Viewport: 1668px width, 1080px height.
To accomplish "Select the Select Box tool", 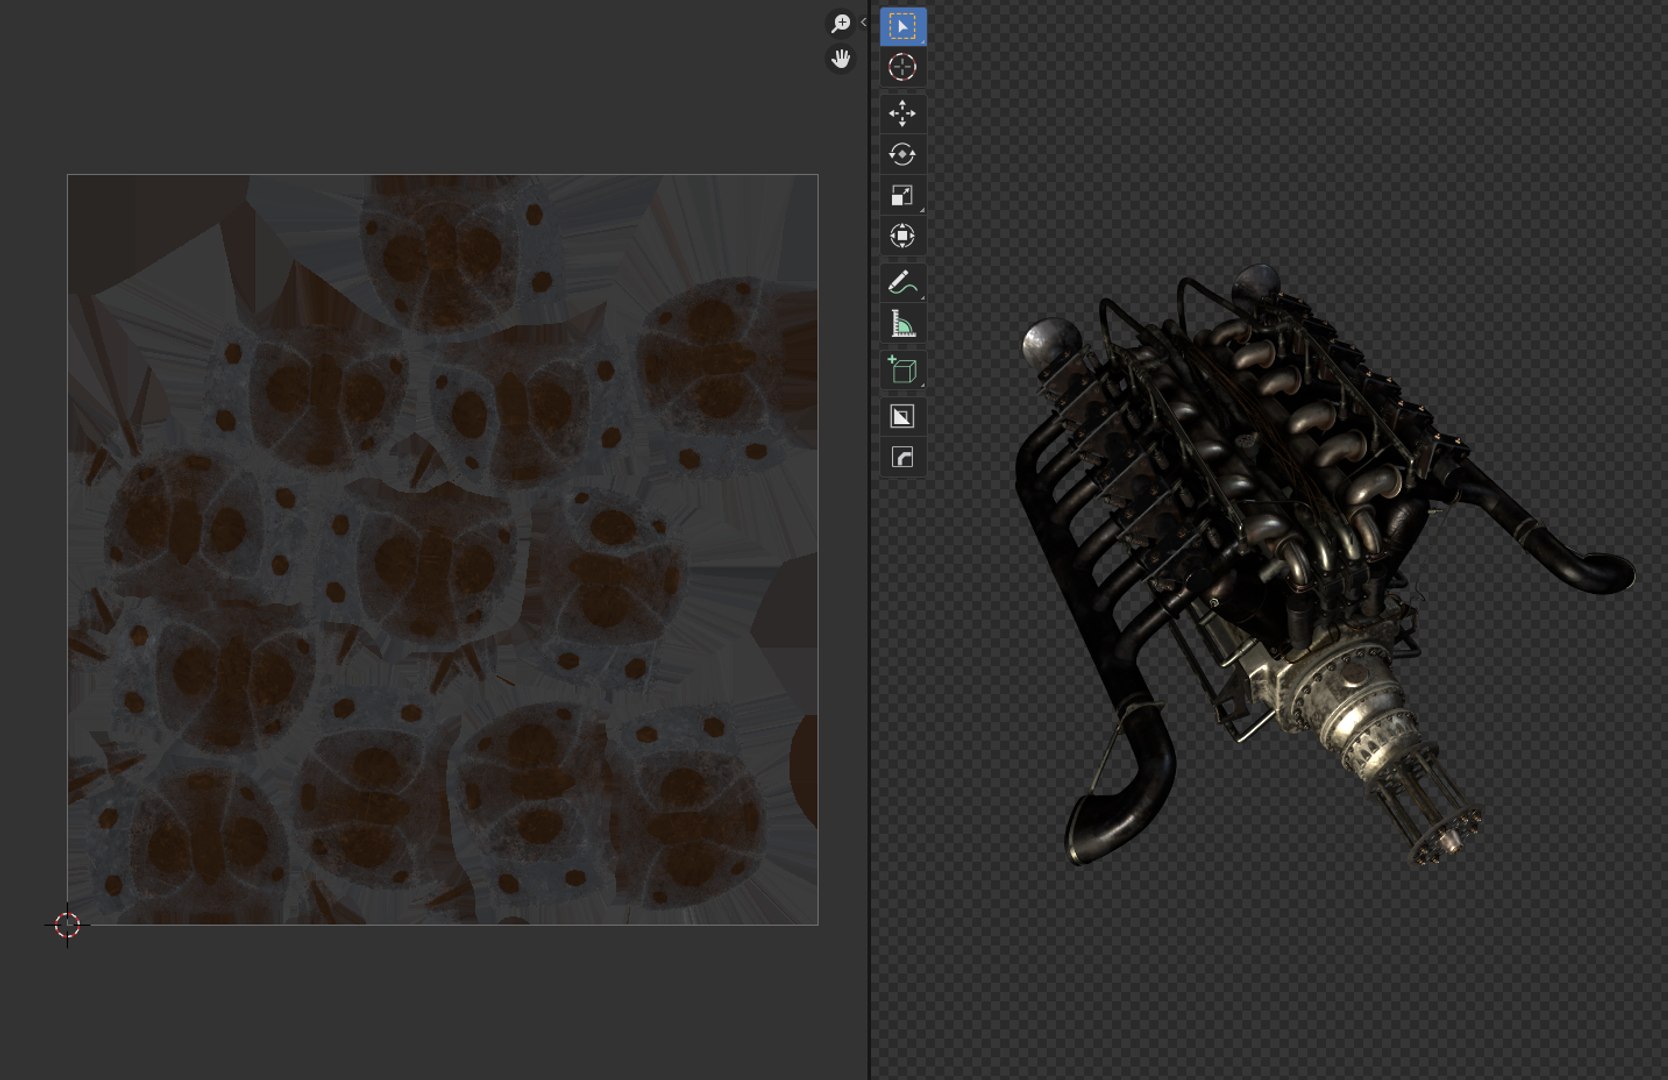I will 902,26.
